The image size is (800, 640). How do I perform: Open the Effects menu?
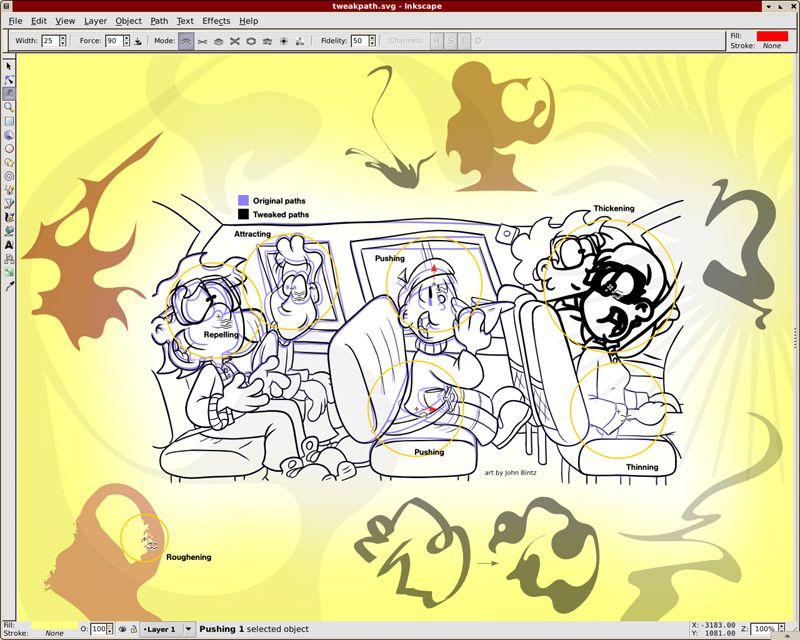tap(216, 20)
